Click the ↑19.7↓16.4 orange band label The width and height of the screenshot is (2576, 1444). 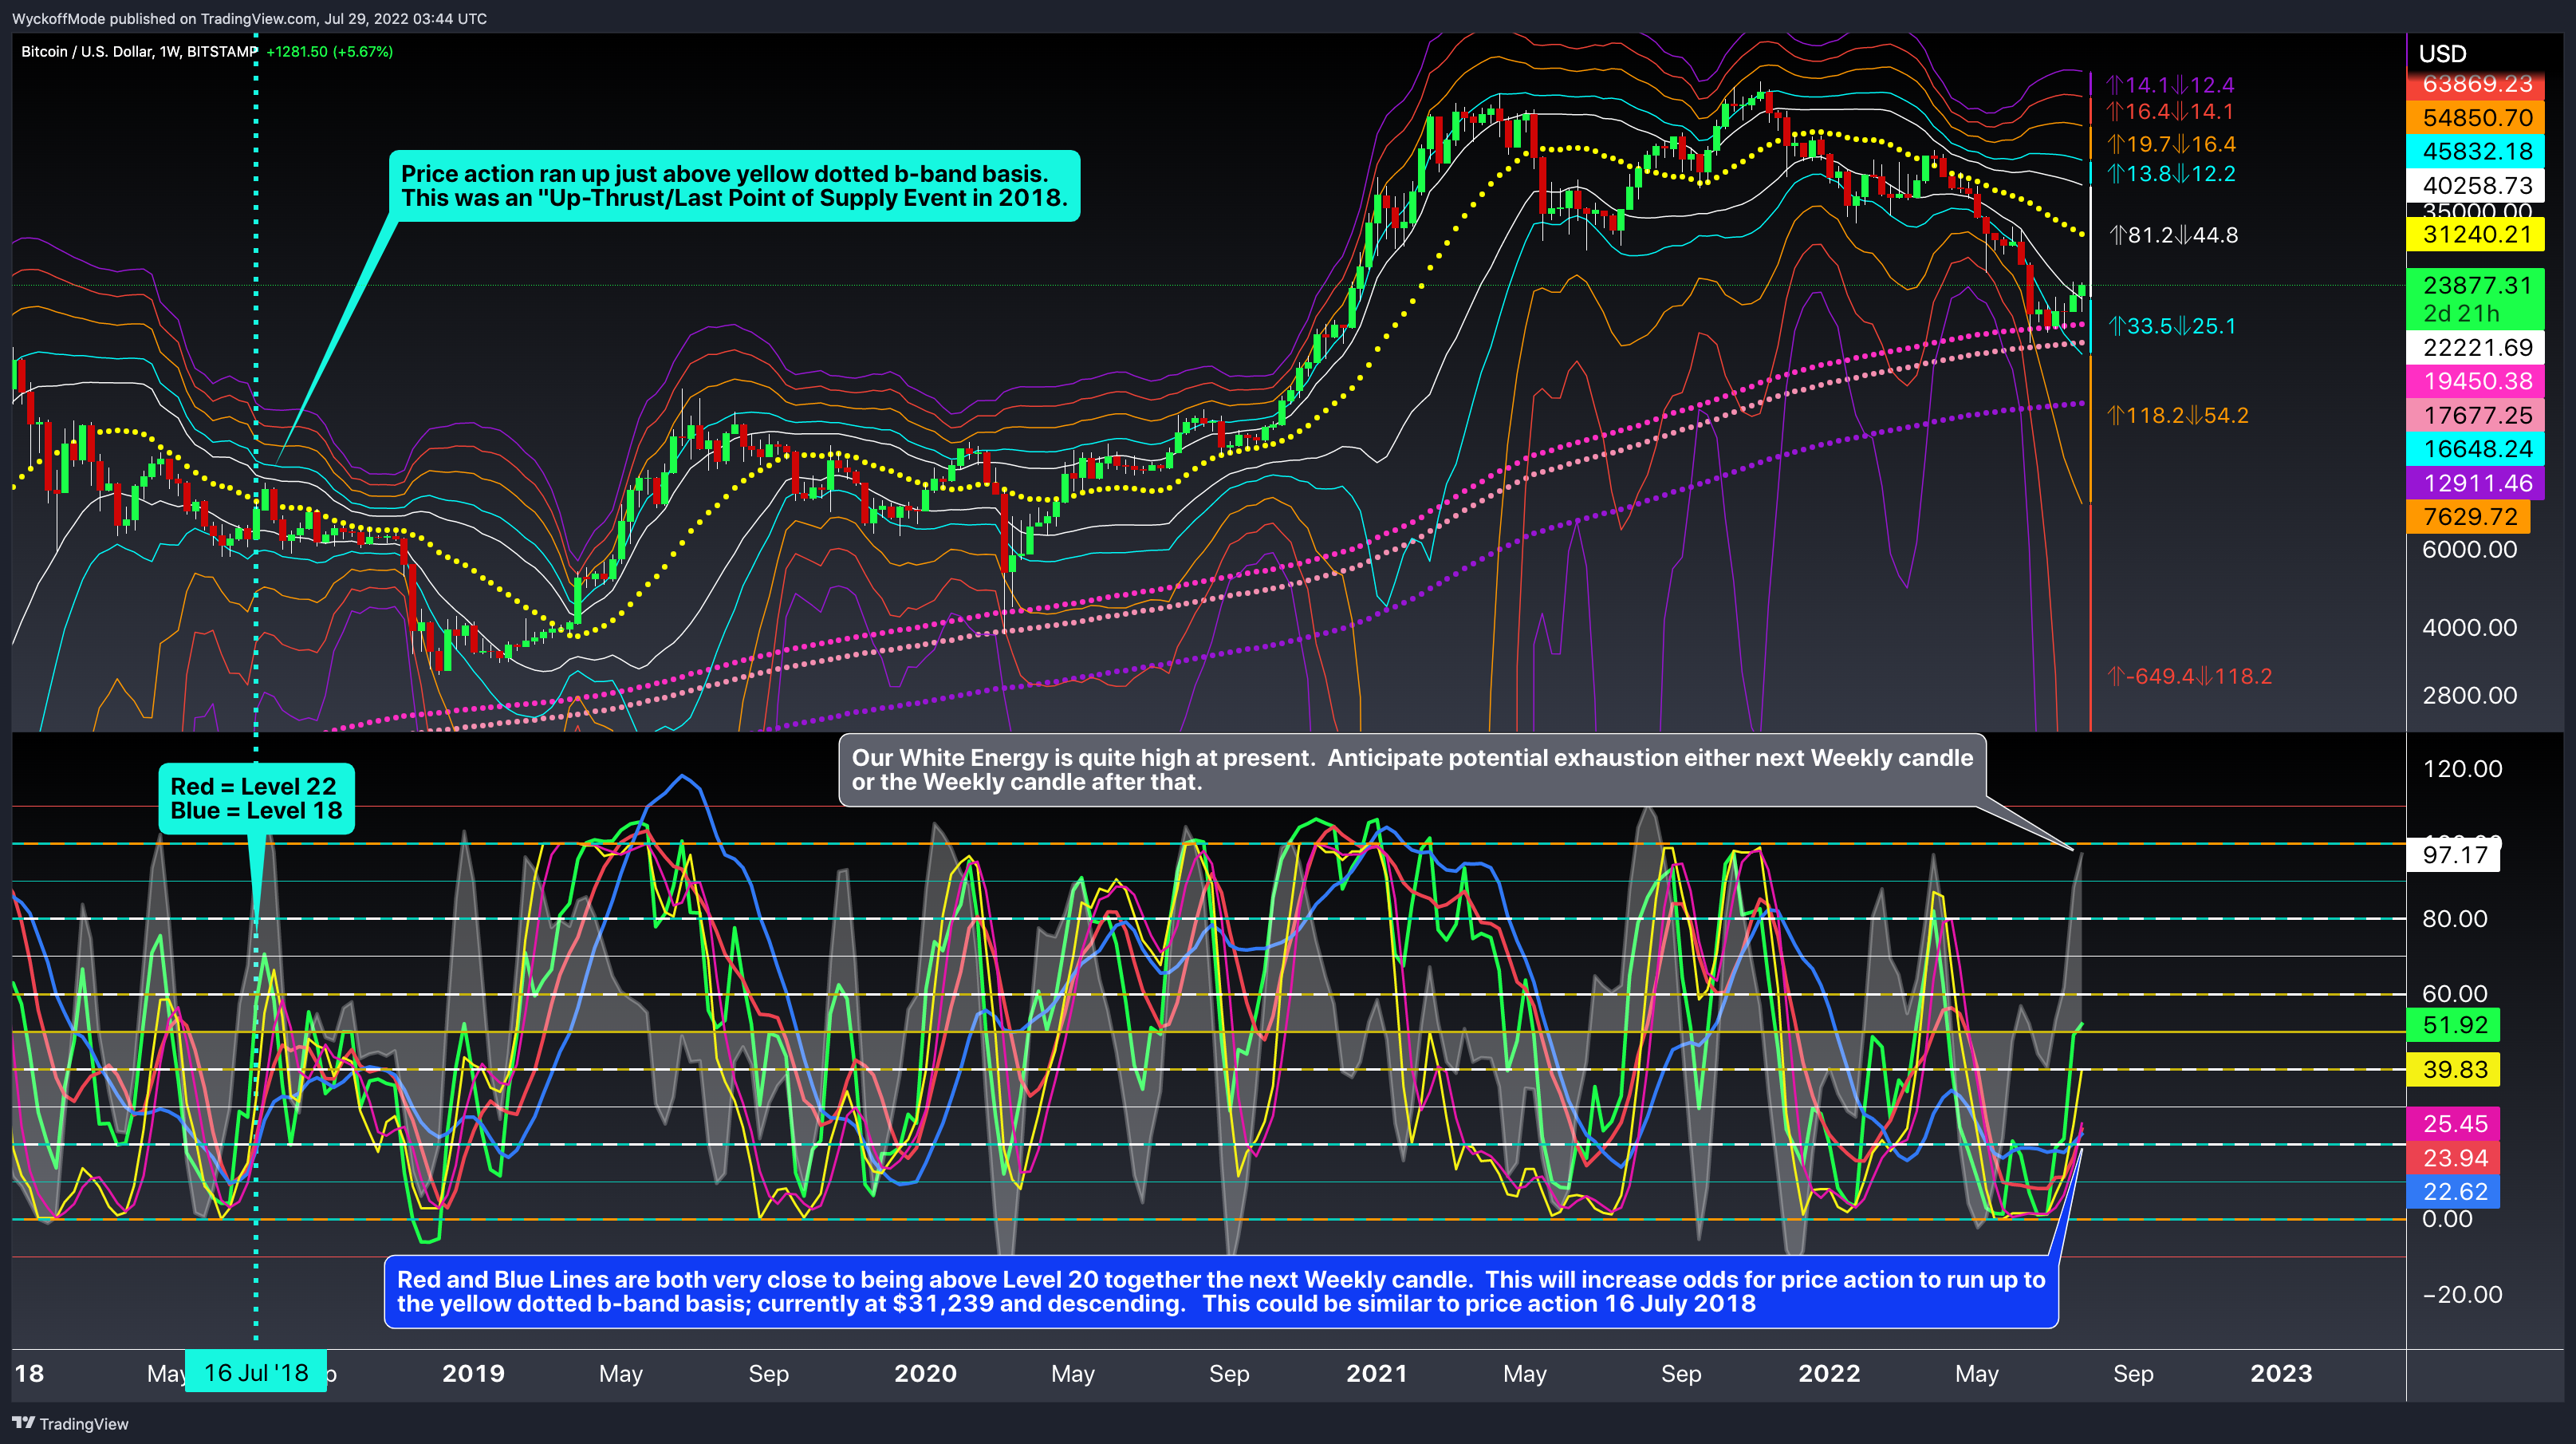(2171, 144)
